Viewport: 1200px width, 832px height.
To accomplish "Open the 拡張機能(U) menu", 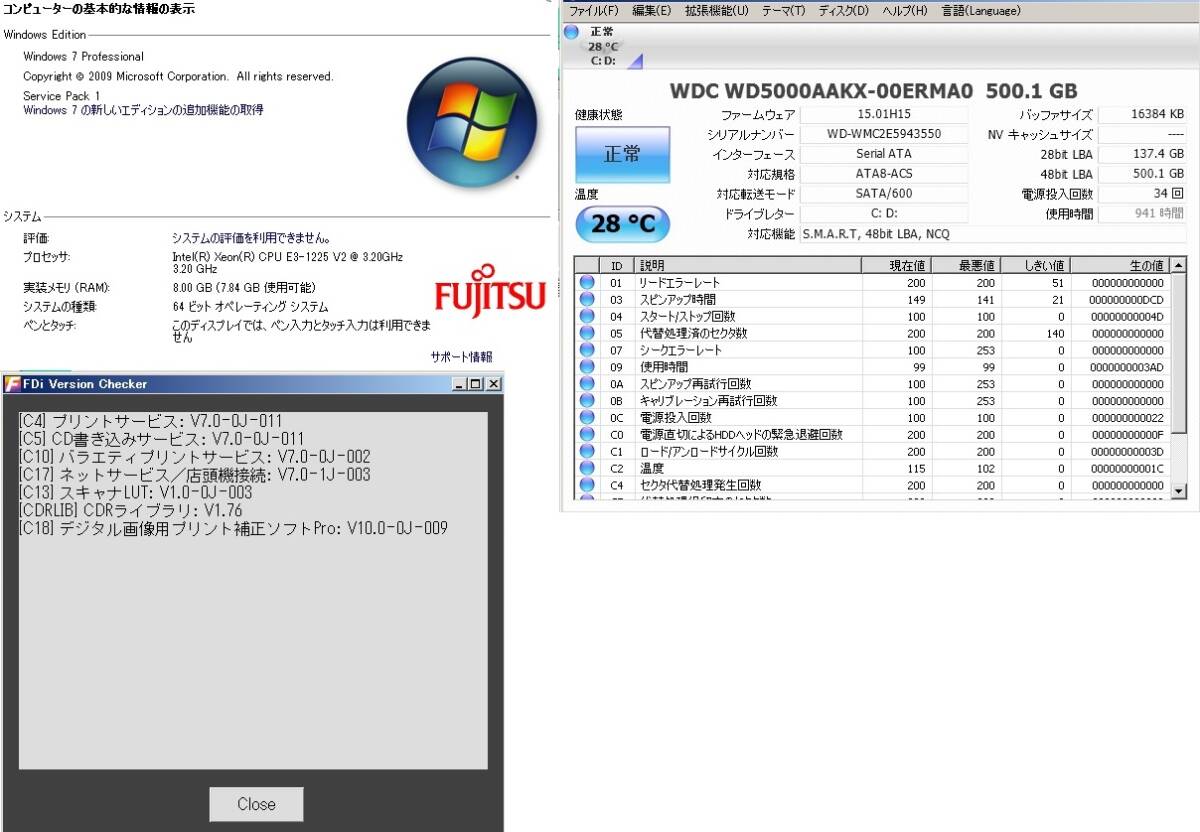I will coord(716,11).
